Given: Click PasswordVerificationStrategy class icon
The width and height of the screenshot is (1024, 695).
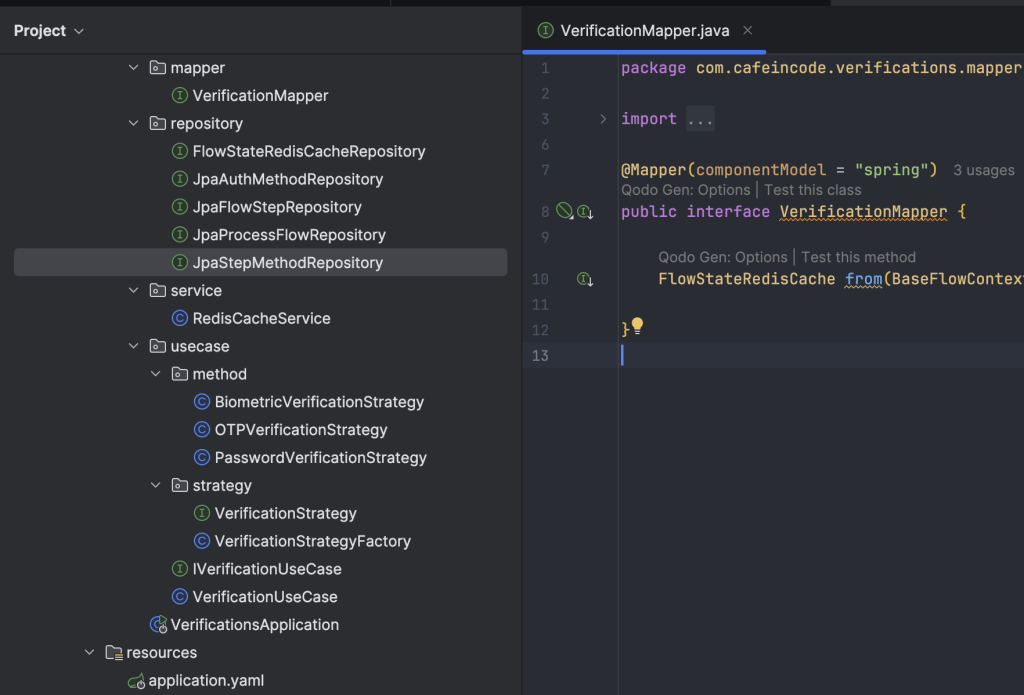Looking at the screenshot, I should (202, 457).
